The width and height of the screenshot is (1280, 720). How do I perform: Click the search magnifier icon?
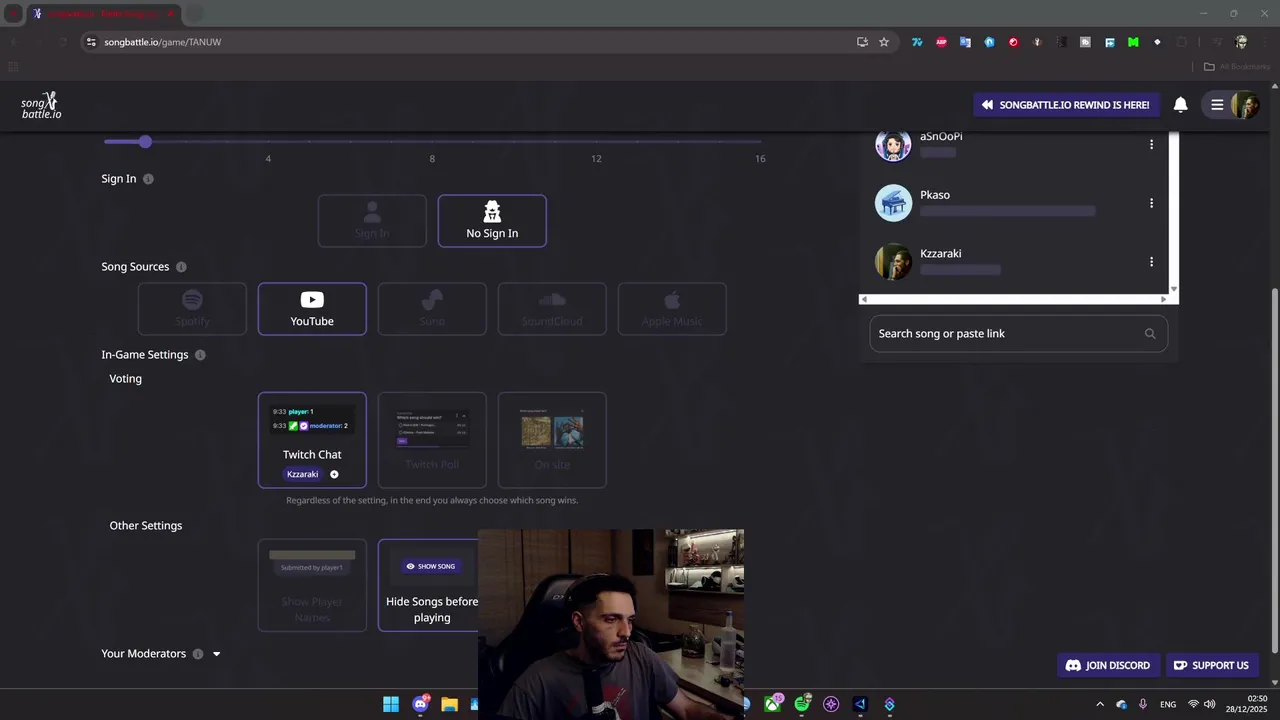tap(1150, 334)
